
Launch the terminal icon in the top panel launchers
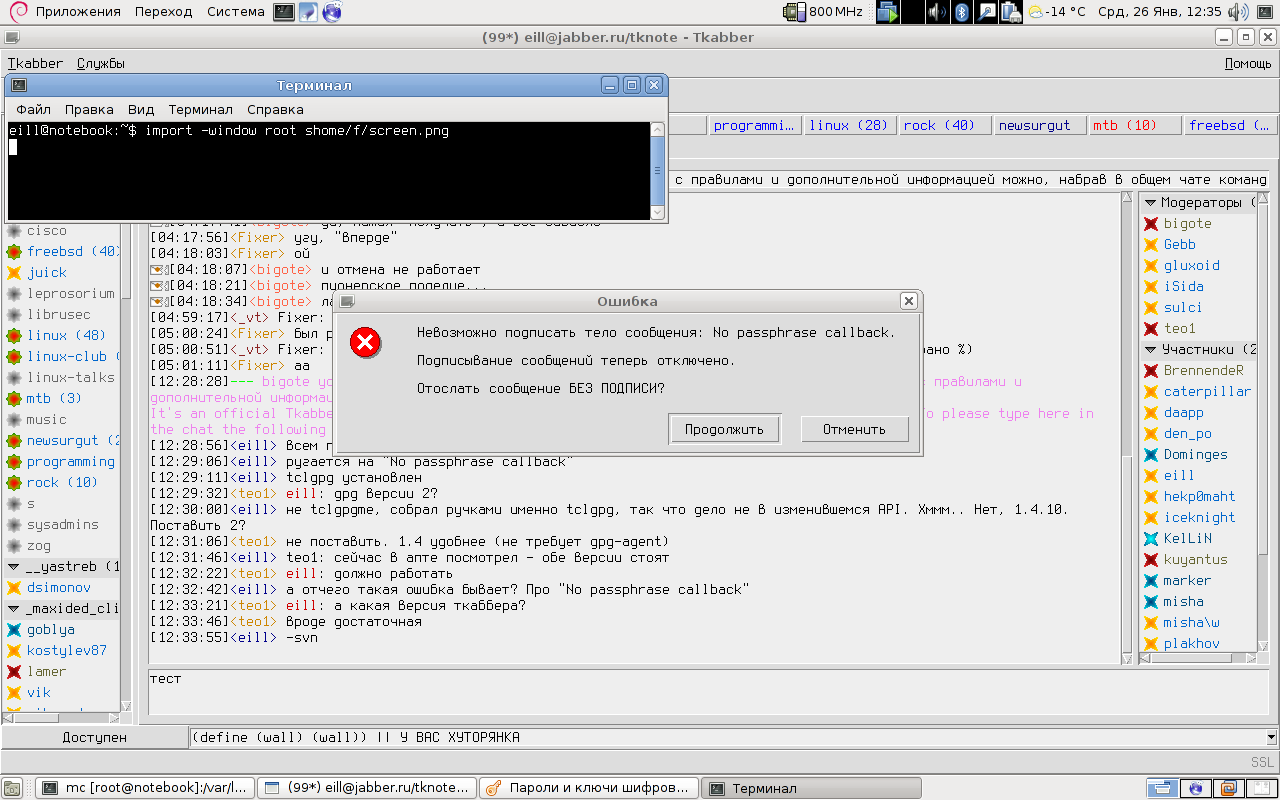(284, 12)
